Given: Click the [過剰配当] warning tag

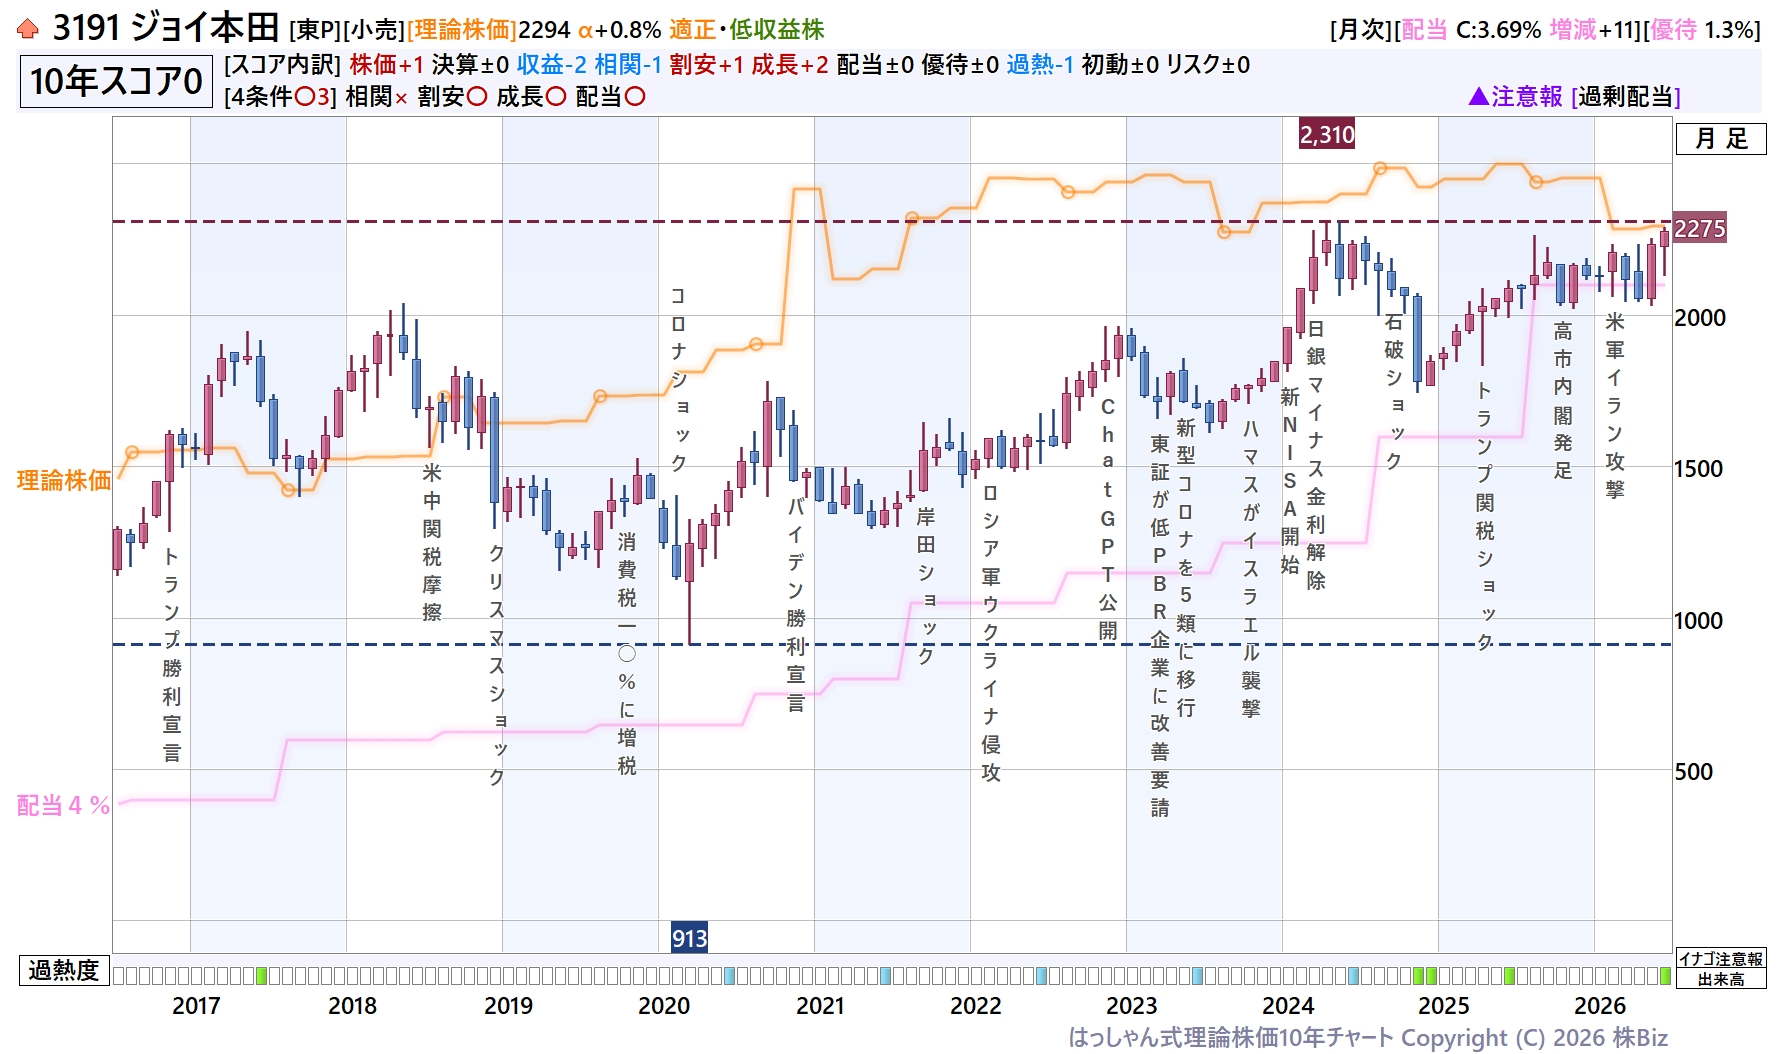Looking at the screenshot, I should click(1626, 97).
